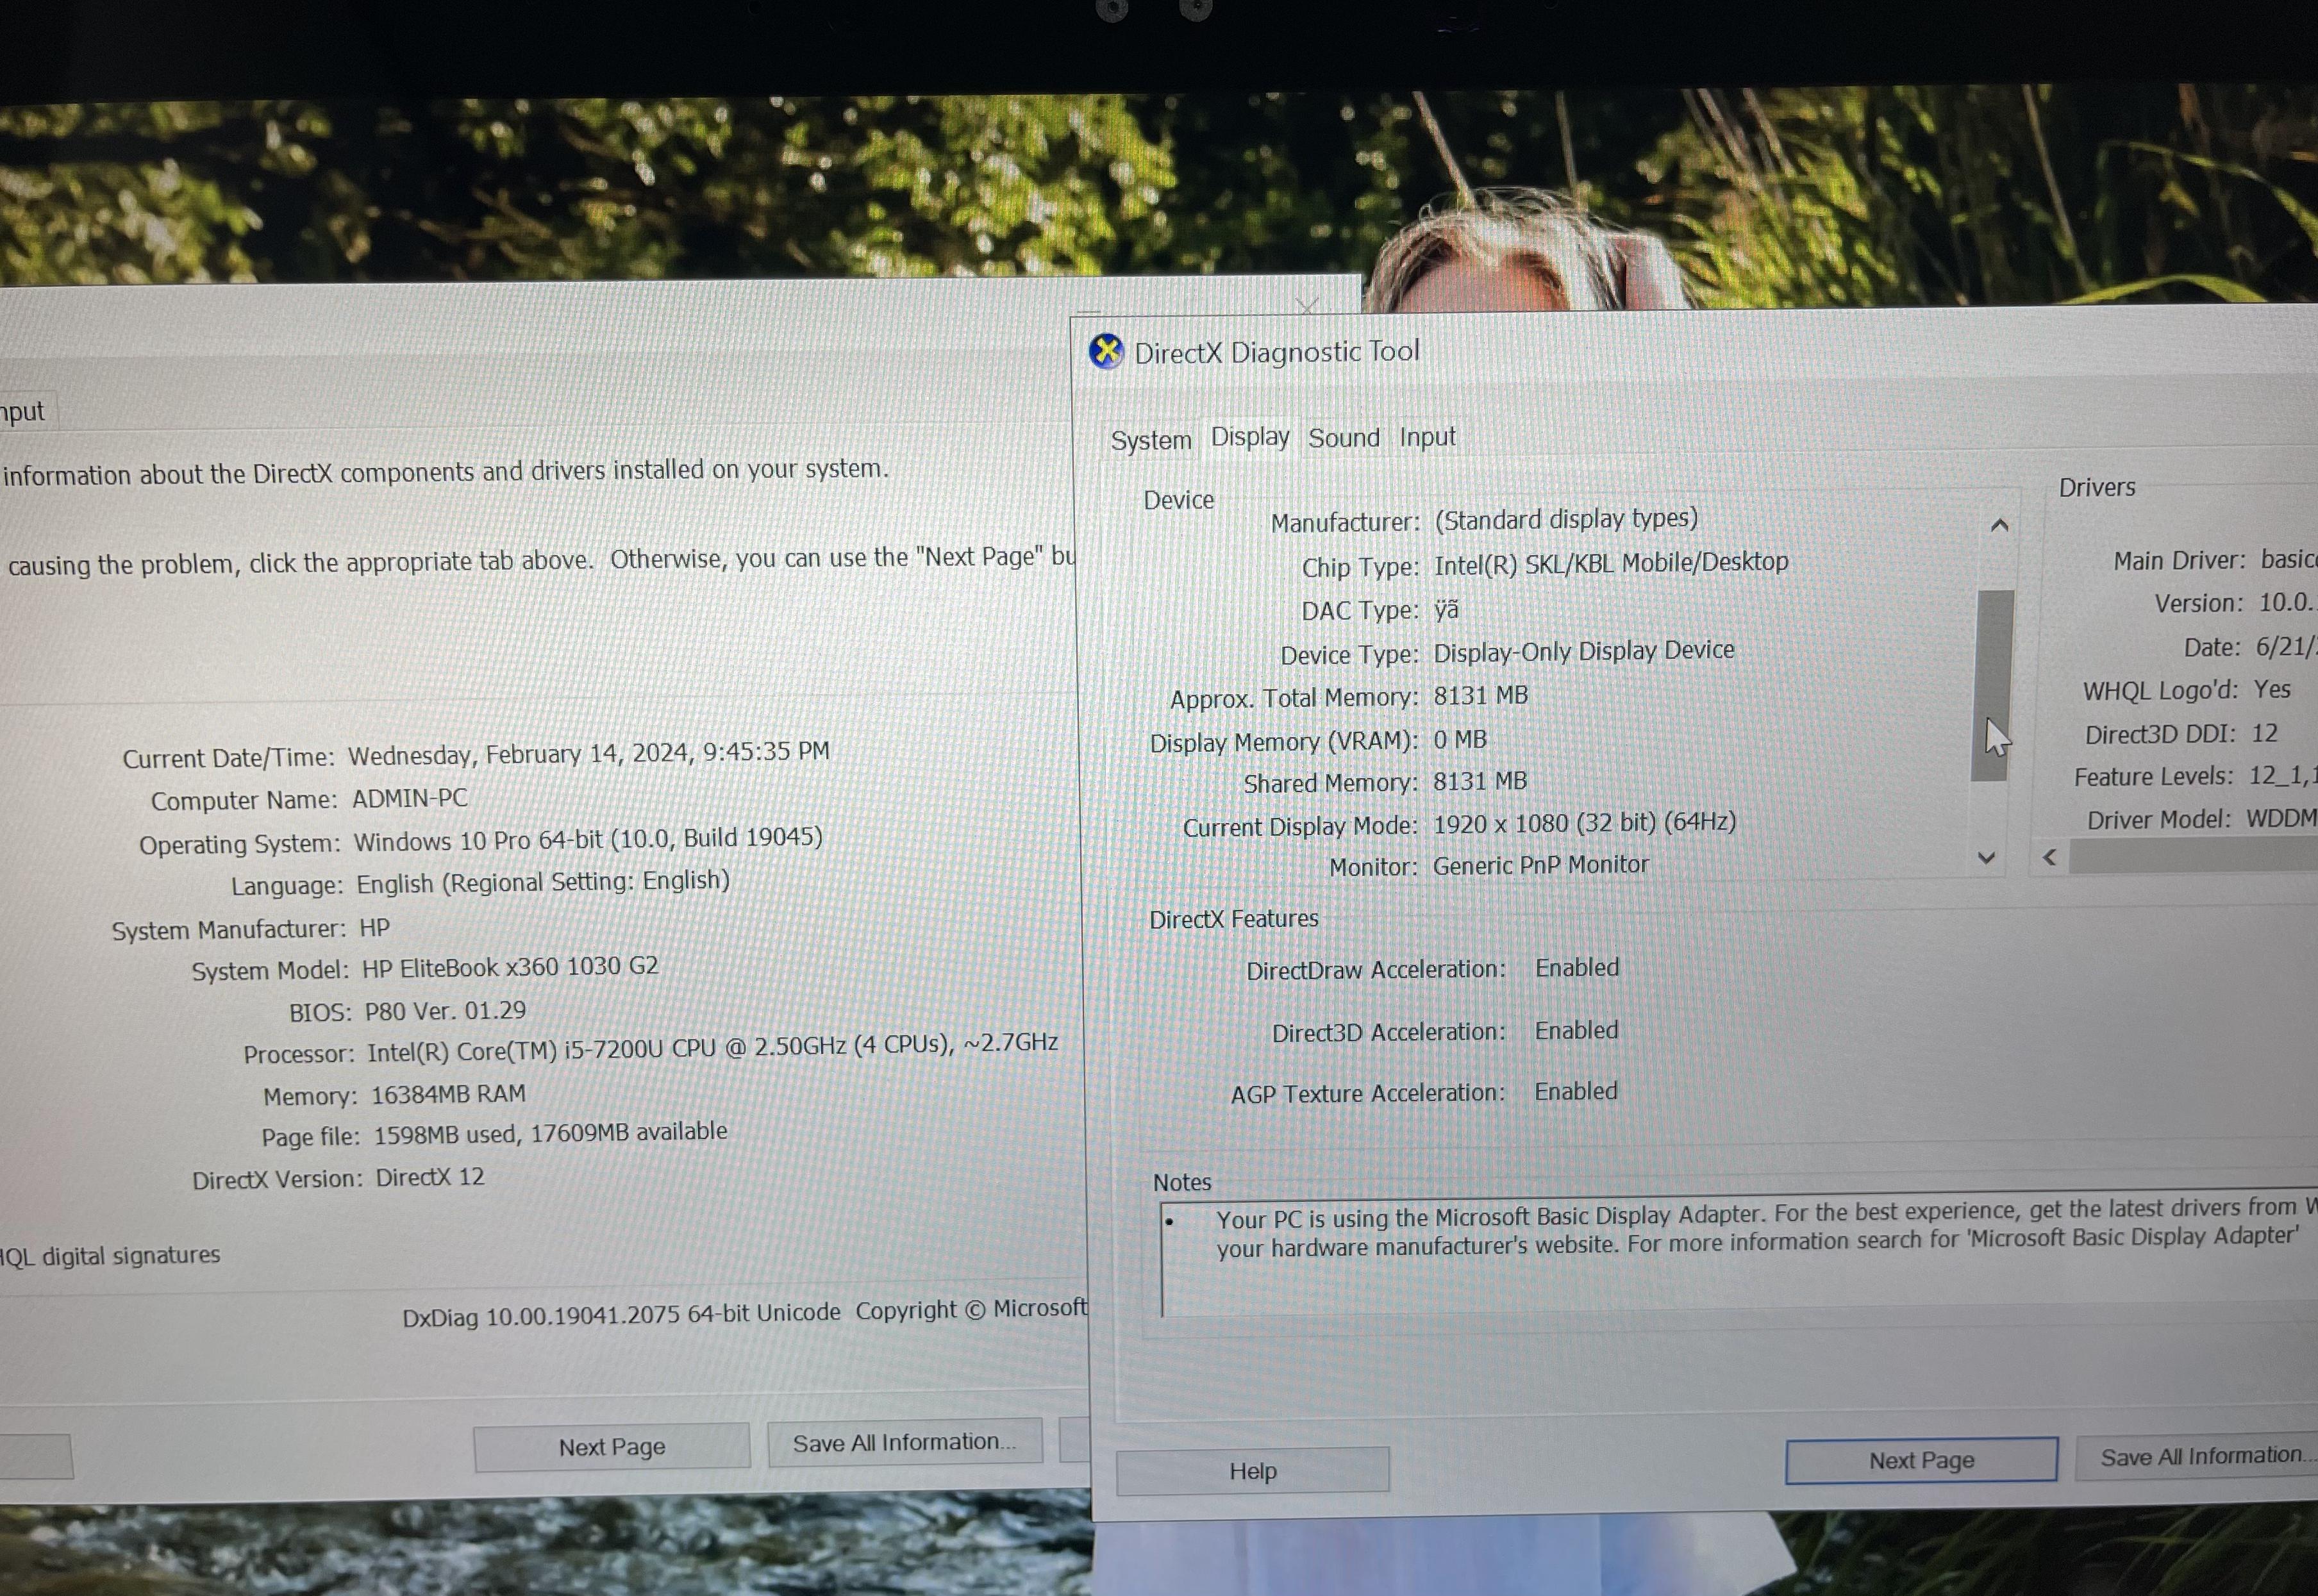Viewport: 2318px width, 1596px height.
Task: Open the Display tab
Action: [x=1250, y=437]
